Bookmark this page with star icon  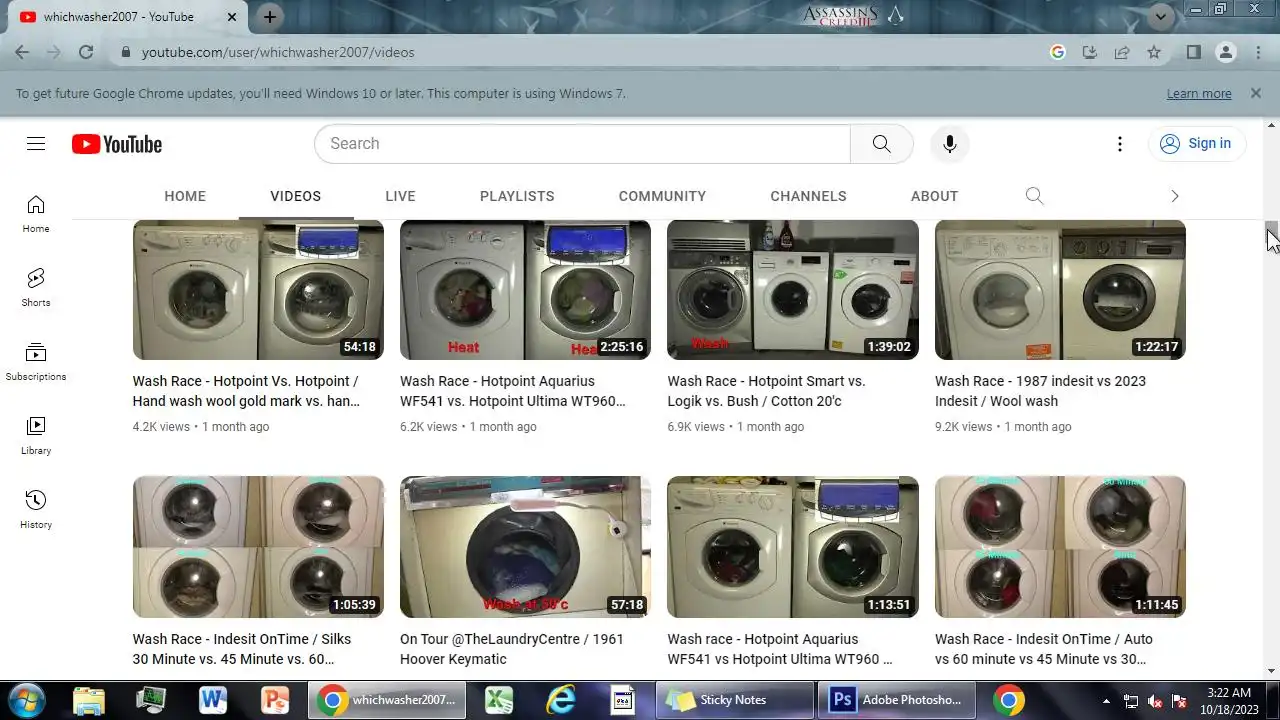1154,52
